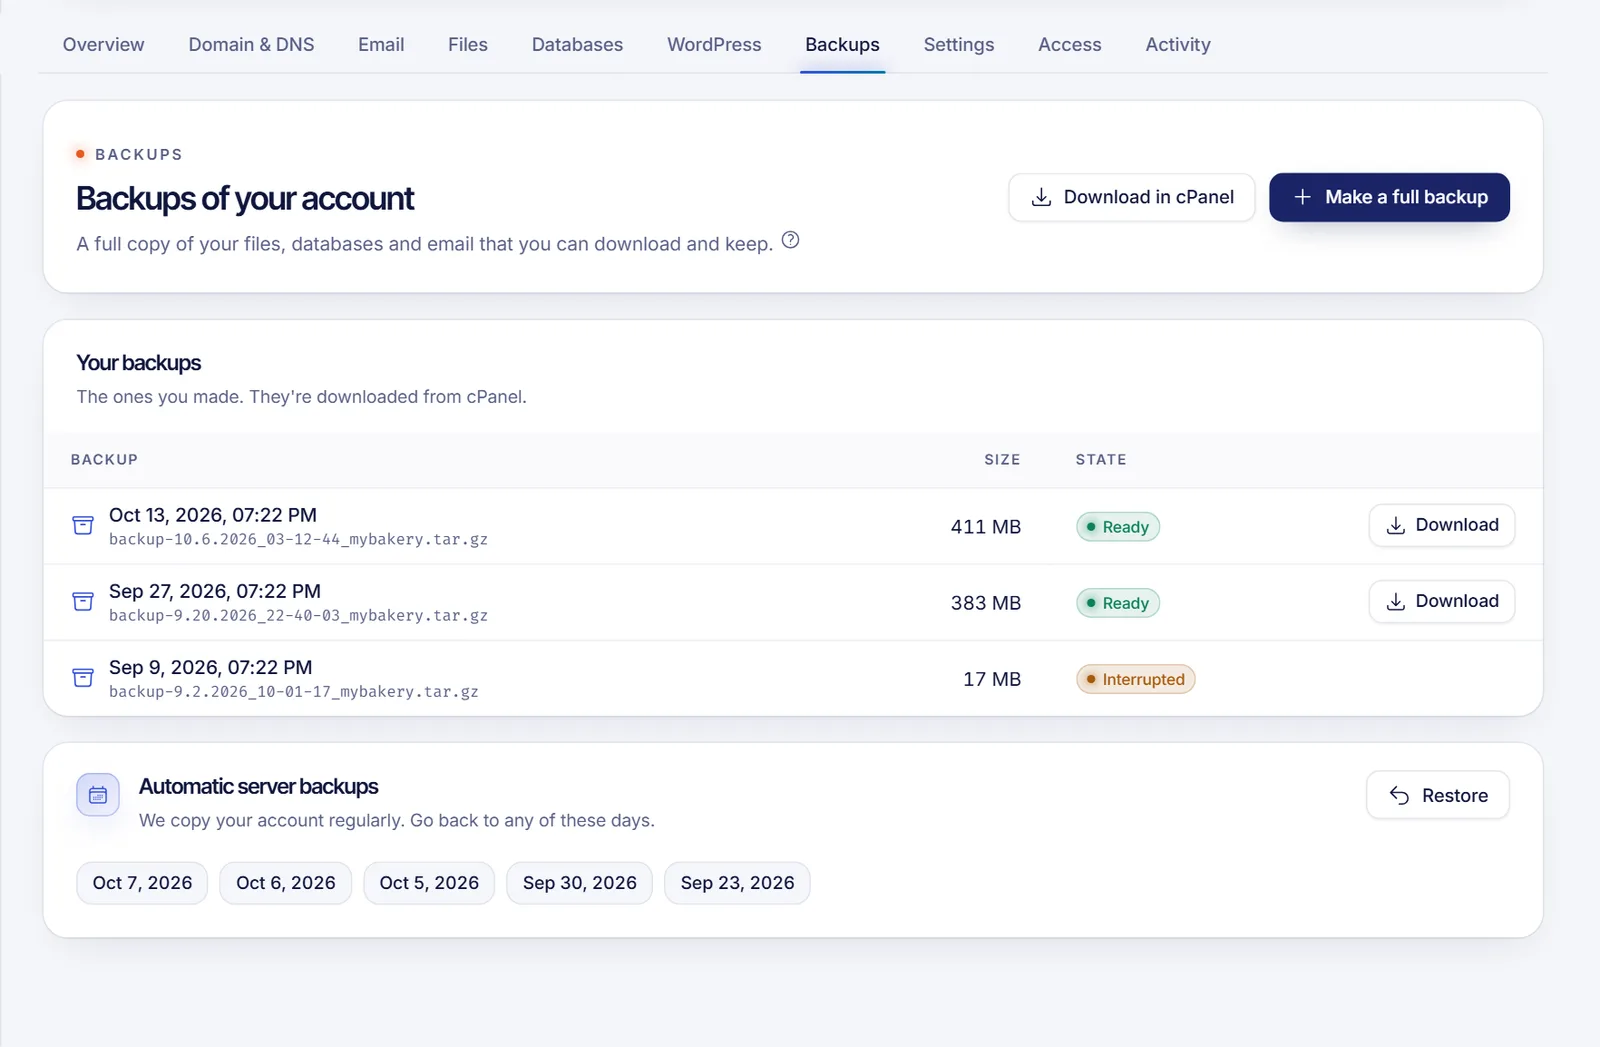Click filename backup-9.20.2026_22-40-03_mybakery.tar.gz
The height and width of the screenshot is (1047, 1600).
298,615
